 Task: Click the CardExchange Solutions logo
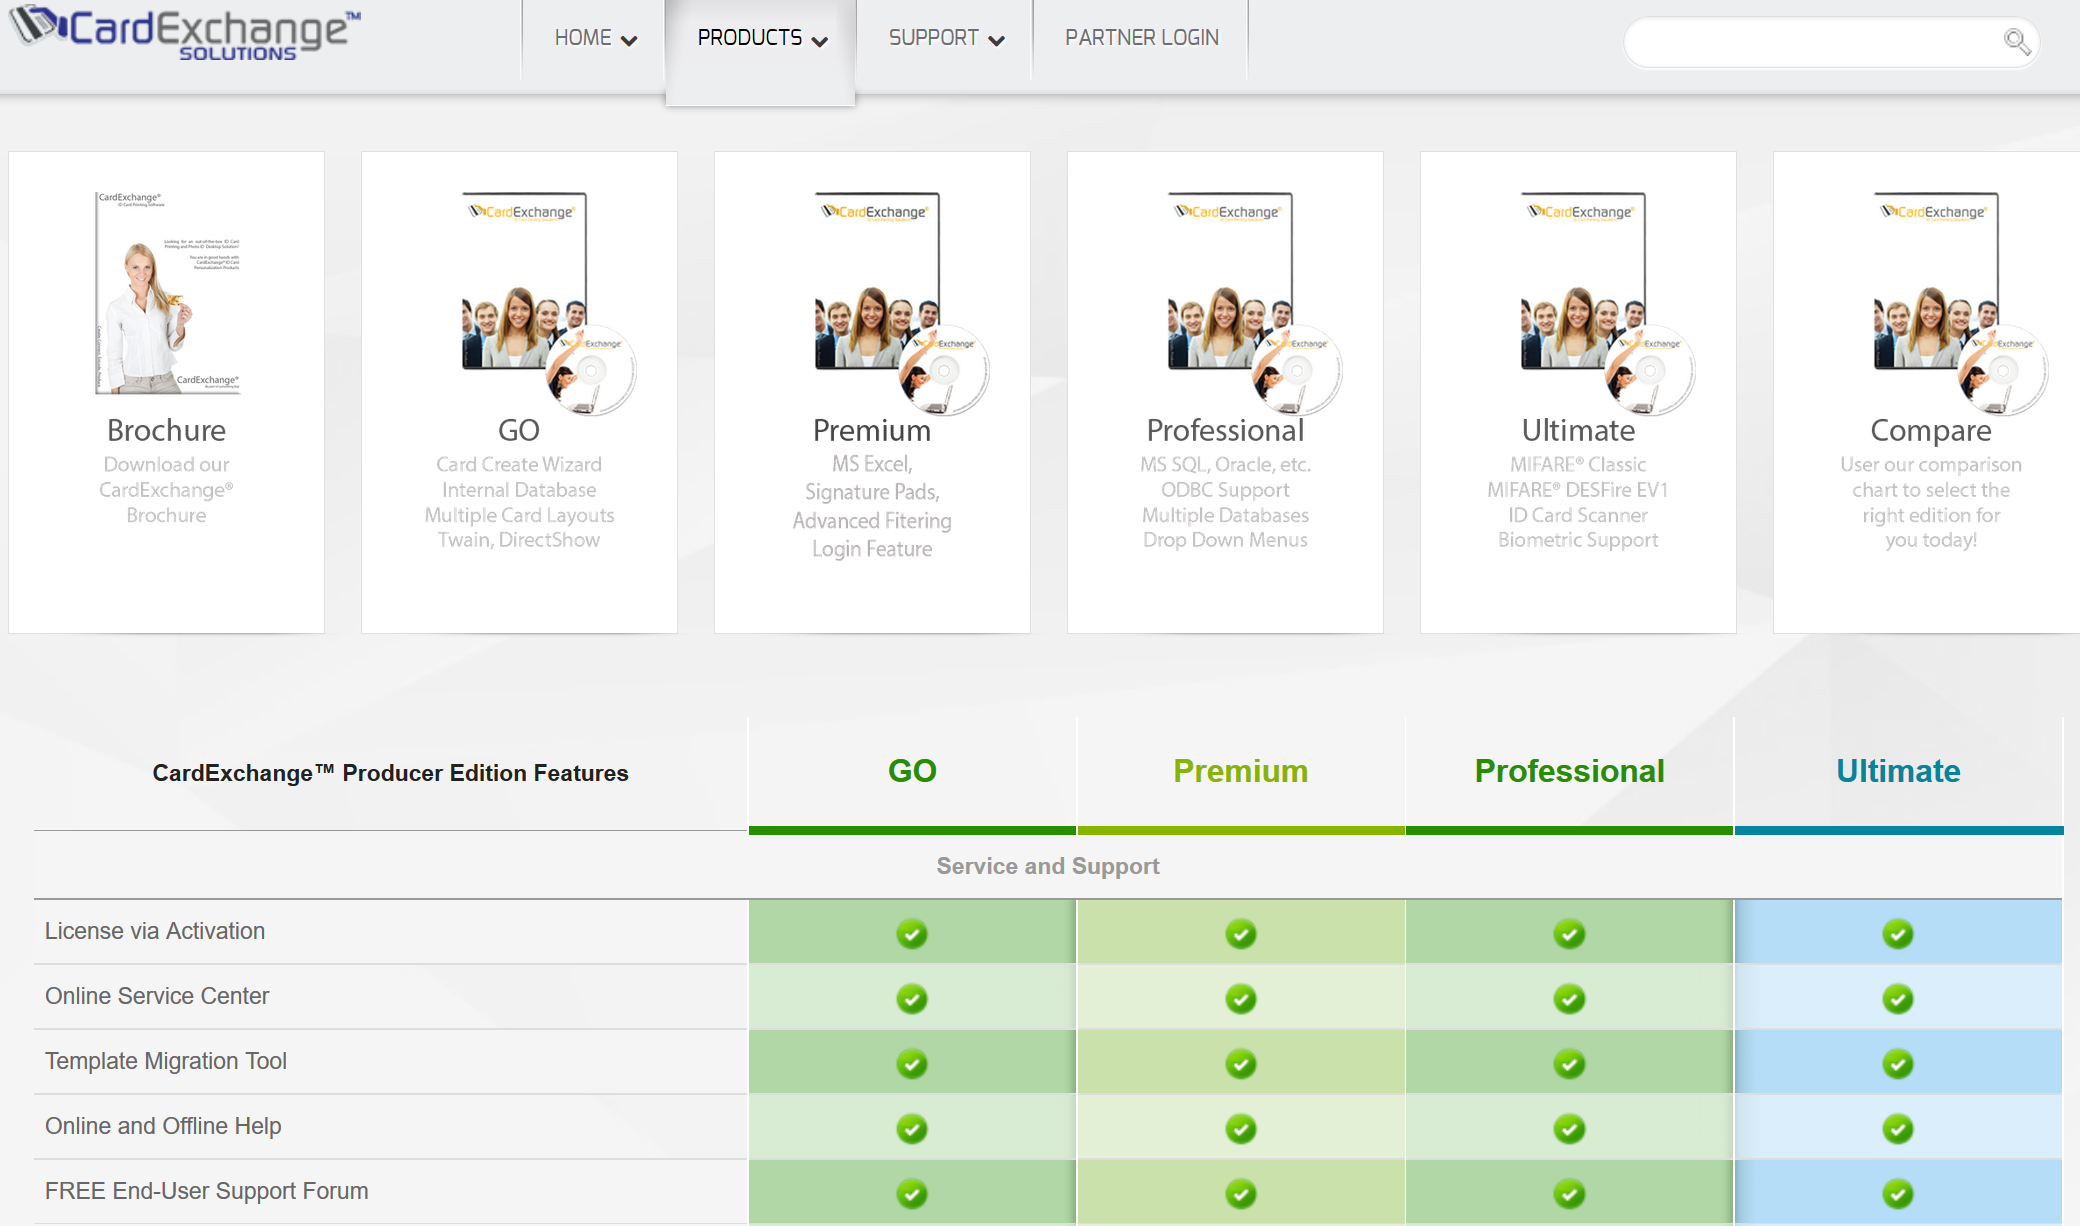185,33
